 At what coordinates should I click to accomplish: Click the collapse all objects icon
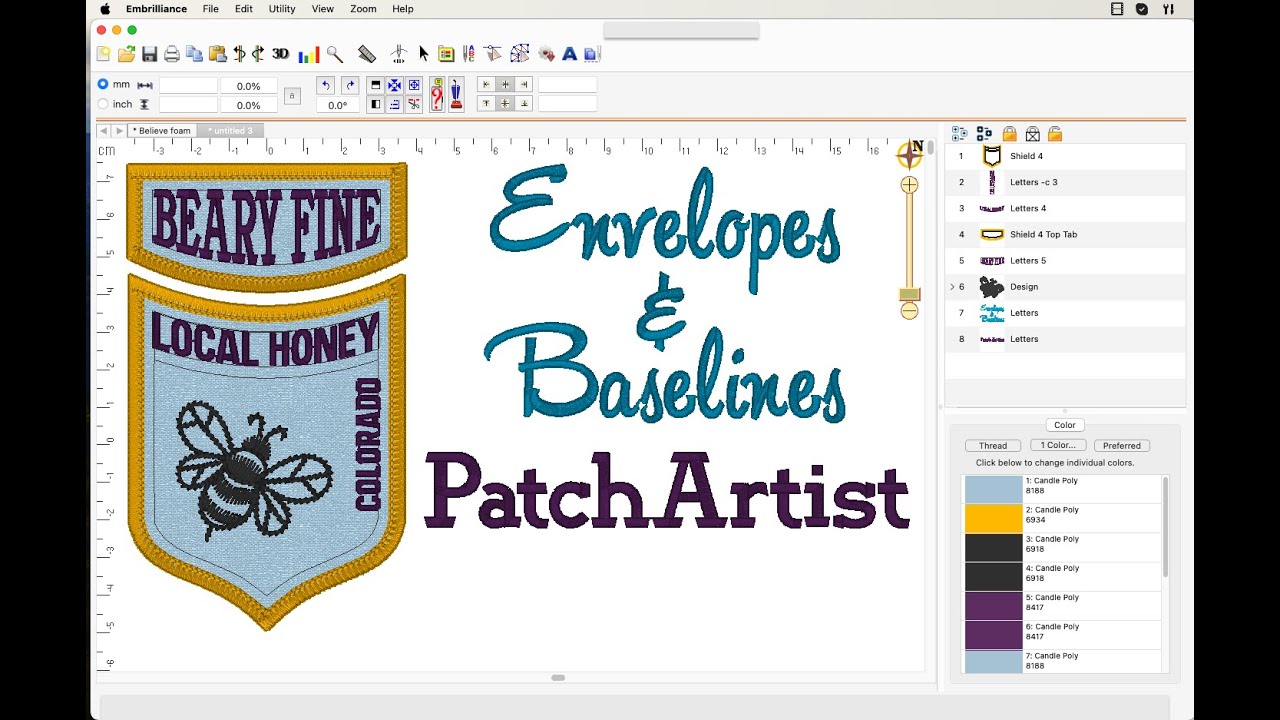(984, 134)
